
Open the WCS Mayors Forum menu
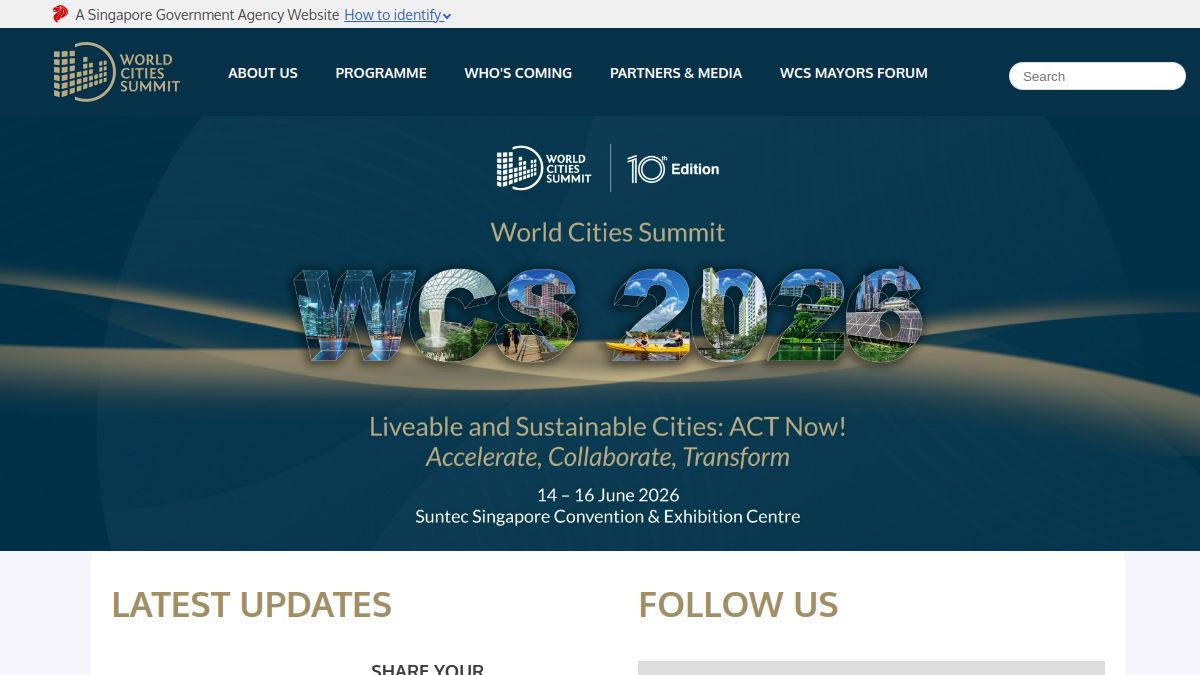tap(854, 73)
